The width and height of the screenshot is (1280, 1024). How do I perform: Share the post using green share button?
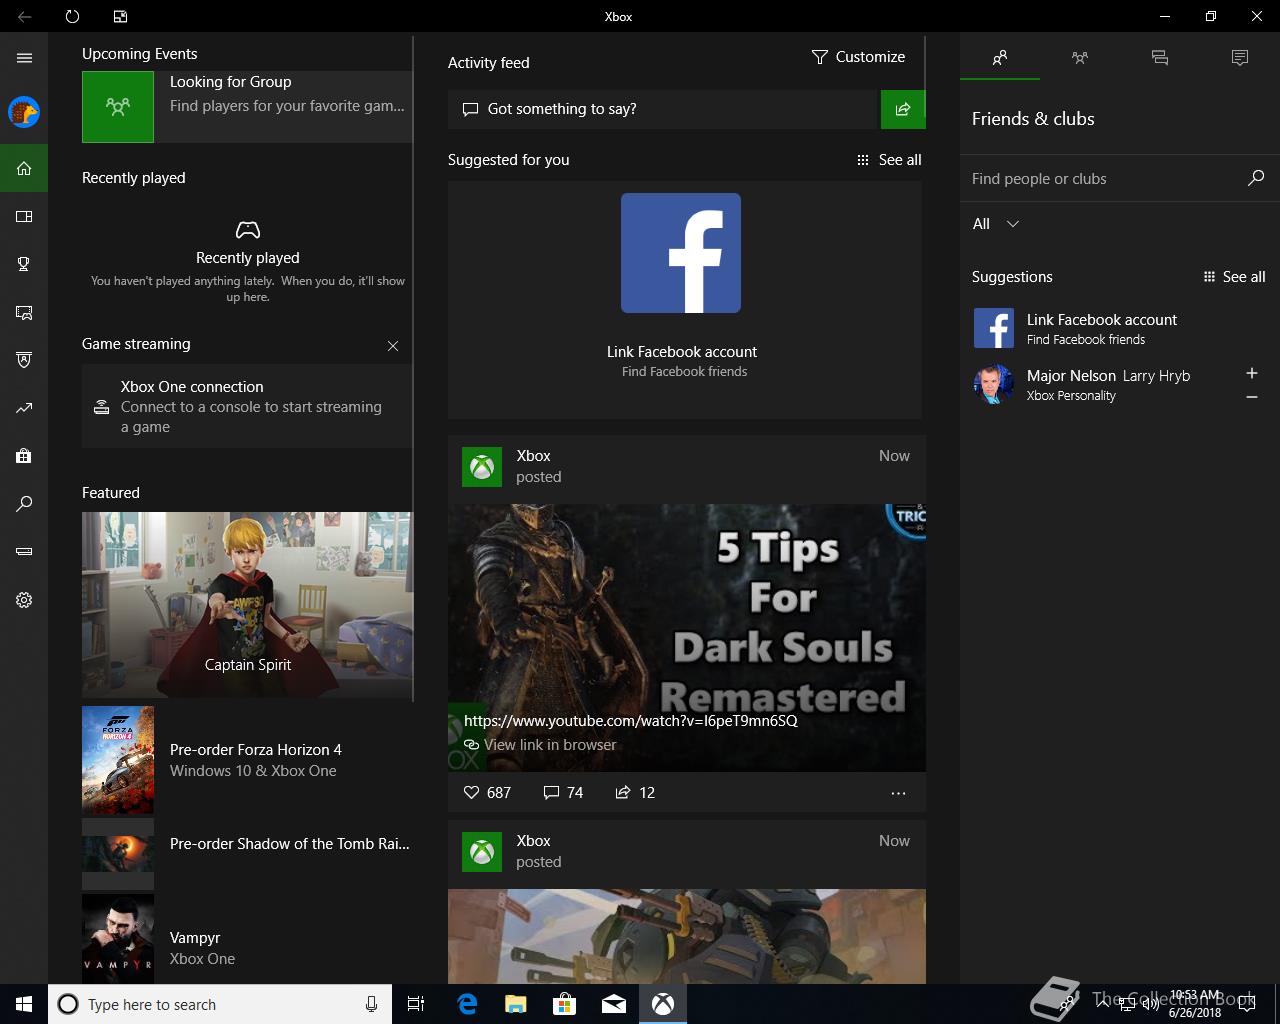(x=903, y=109)
